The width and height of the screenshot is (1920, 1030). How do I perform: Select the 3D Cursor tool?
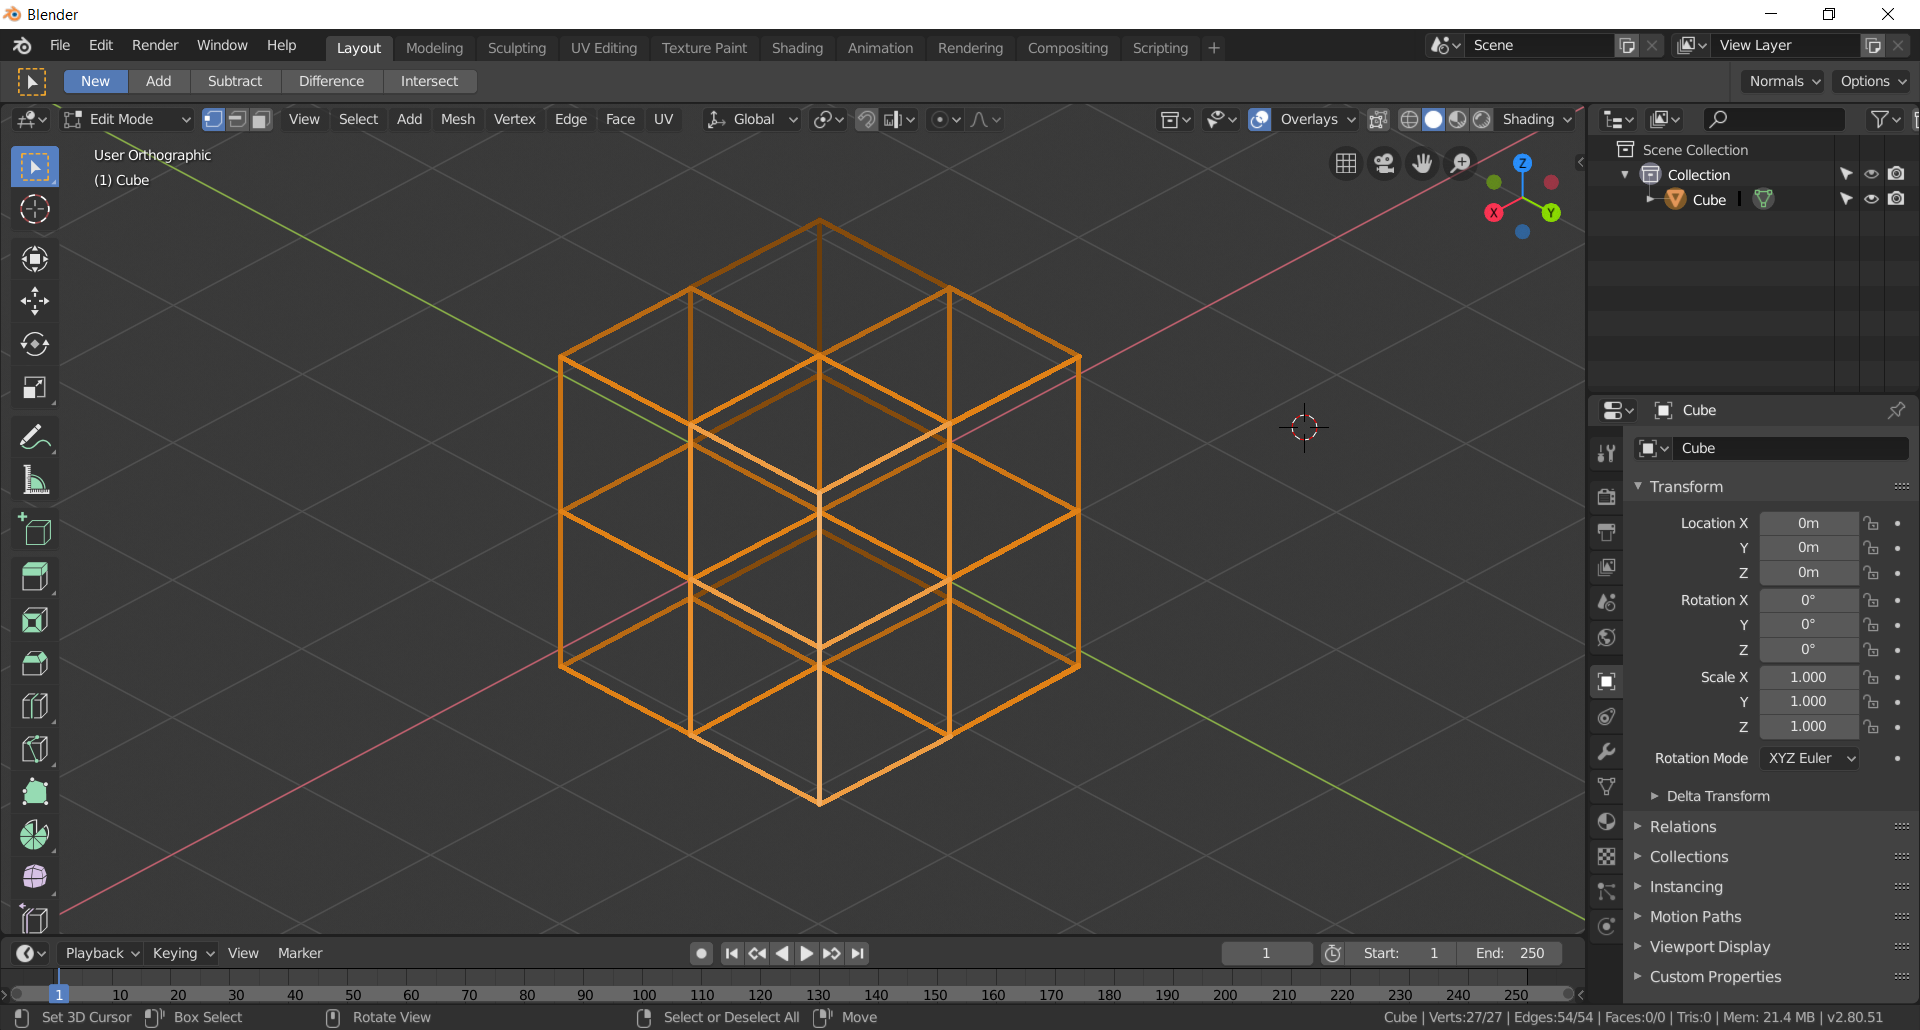35,209
